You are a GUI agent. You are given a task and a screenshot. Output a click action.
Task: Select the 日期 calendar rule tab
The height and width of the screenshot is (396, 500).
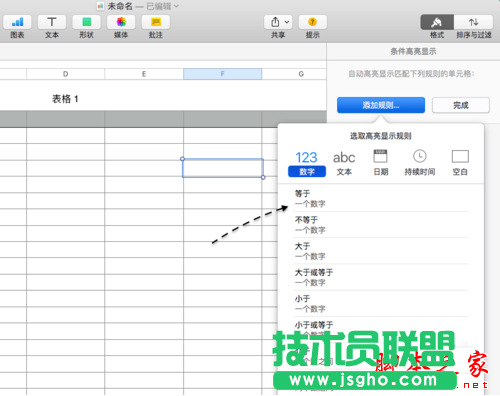pyautogui.click(x=380, y=163)
